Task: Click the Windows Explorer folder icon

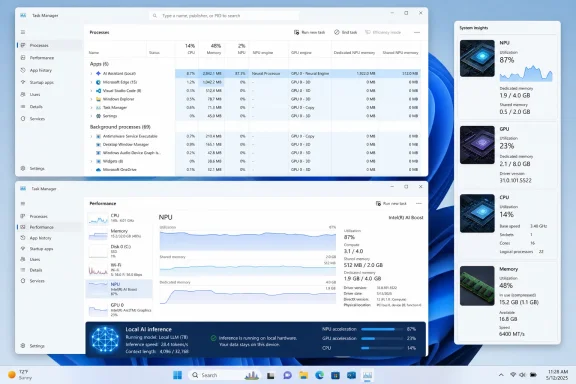Action: 98,99
